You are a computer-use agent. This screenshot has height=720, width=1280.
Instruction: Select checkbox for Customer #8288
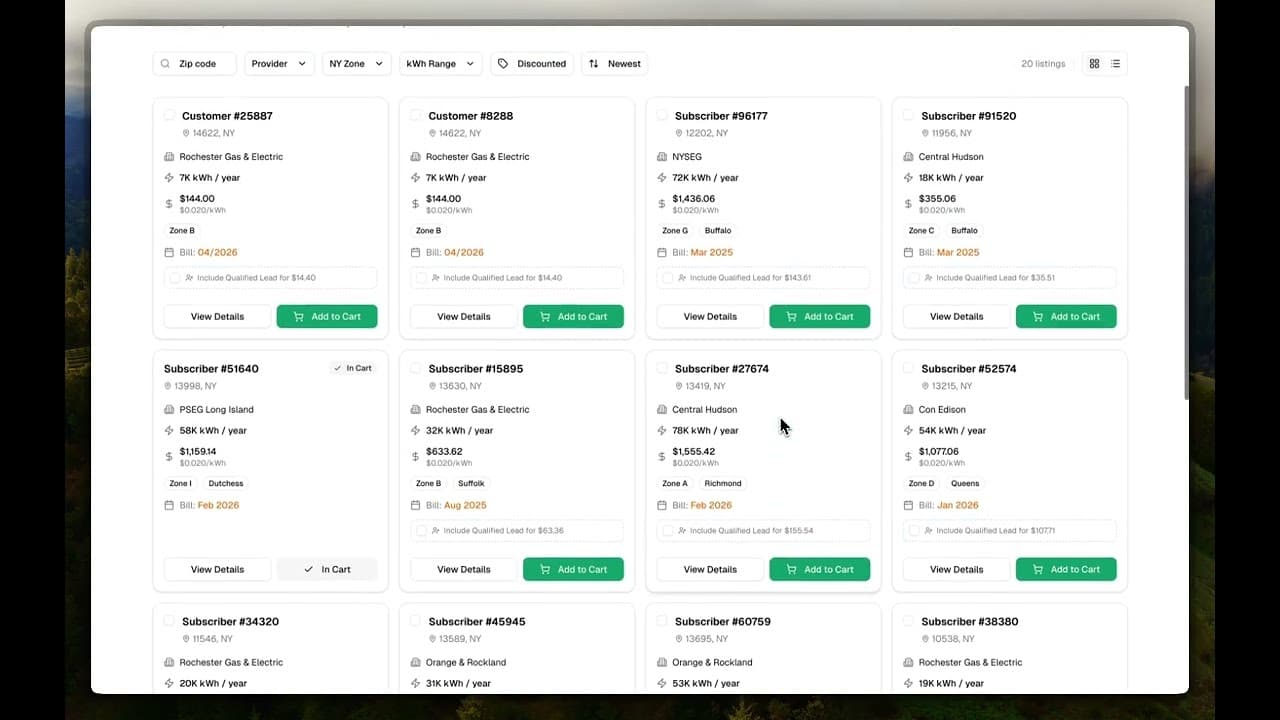click(x=415, y=115)
